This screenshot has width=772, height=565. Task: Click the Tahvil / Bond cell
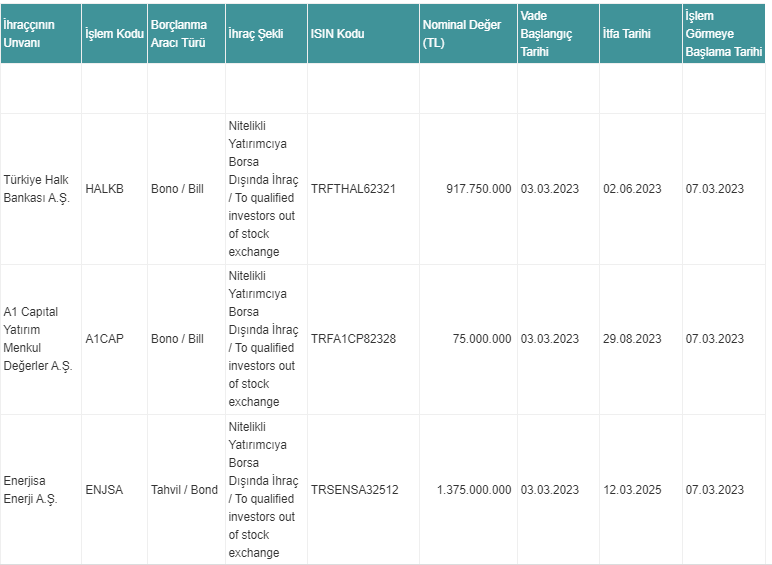tap(184, 490)
